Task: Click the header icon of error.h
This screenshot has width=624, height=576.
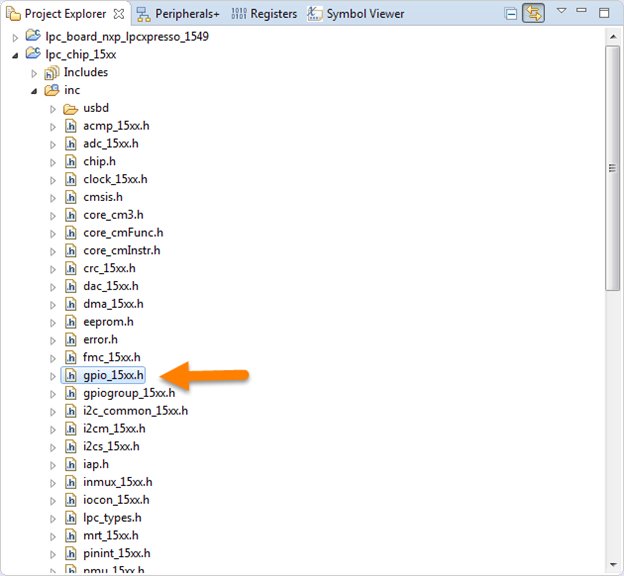Action: [x=70, y=340]
